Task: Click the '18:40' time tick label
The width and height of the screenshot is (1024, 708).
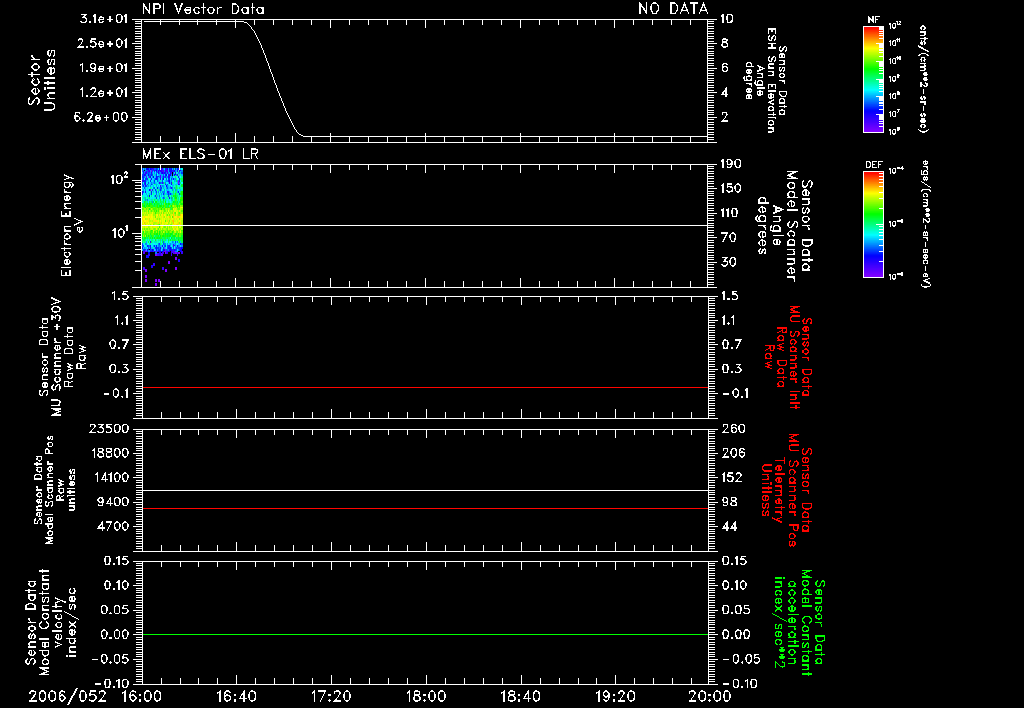Action: pos(520,697)
